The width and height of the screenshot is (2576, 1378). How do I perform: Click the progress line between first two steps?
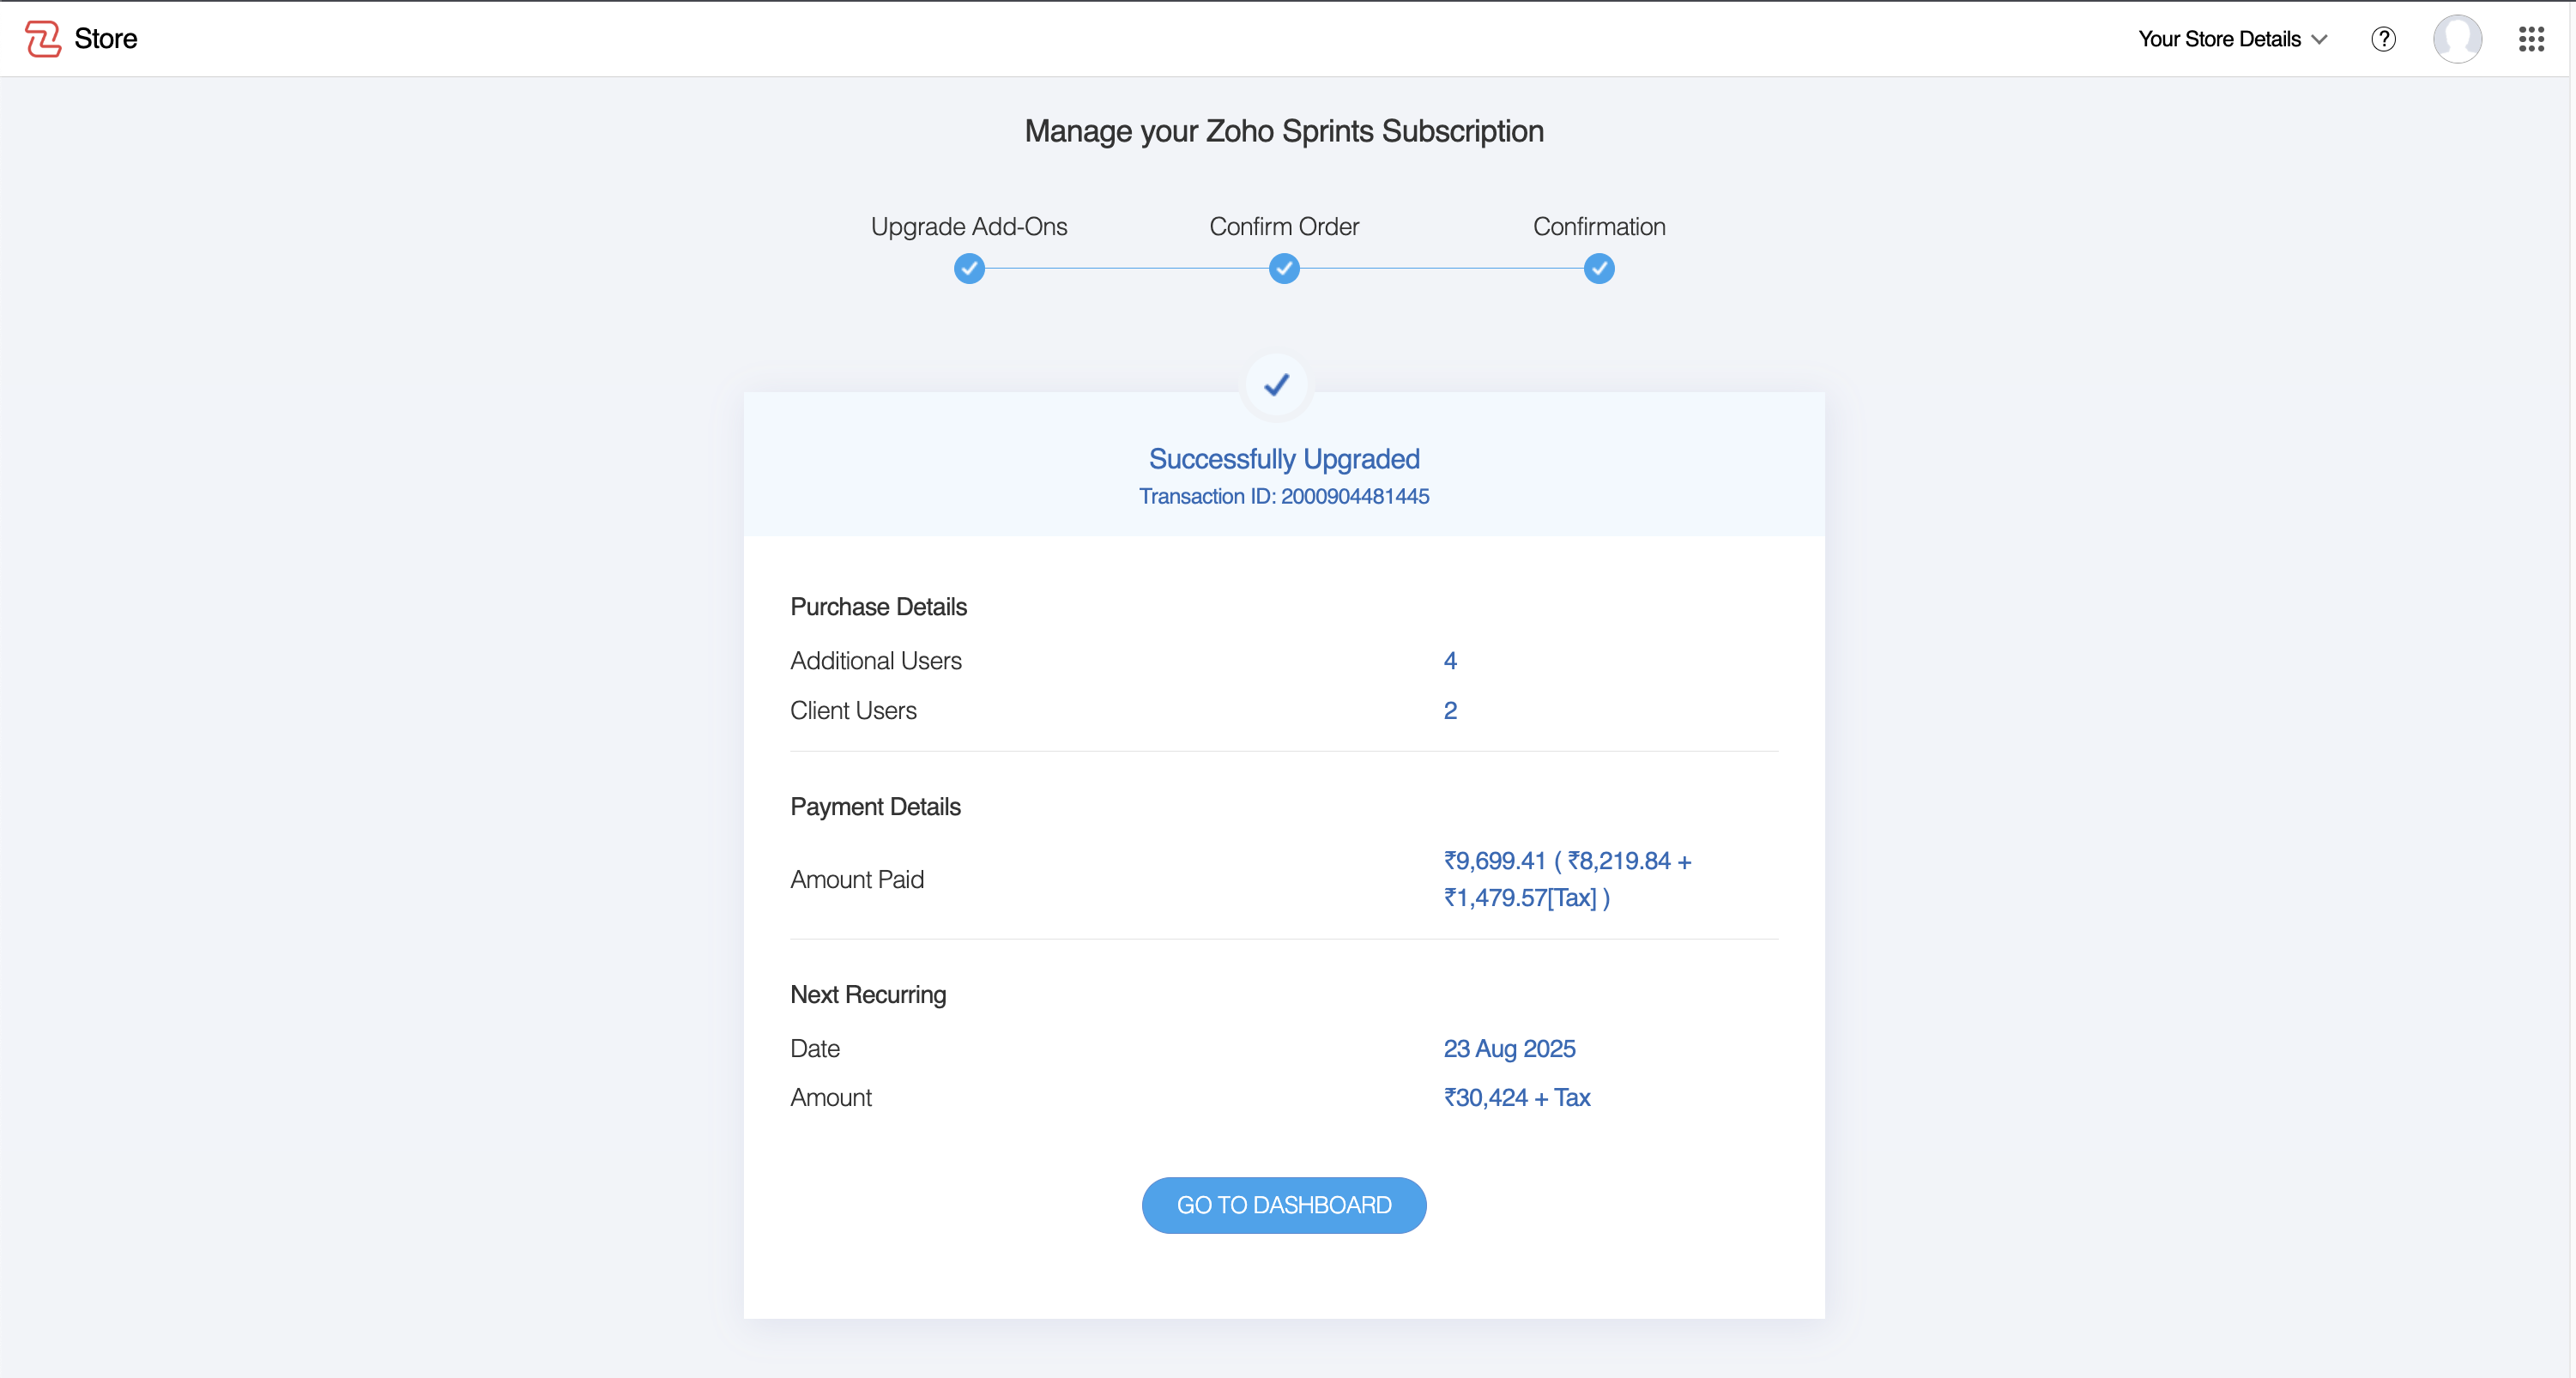(1126, 269)
